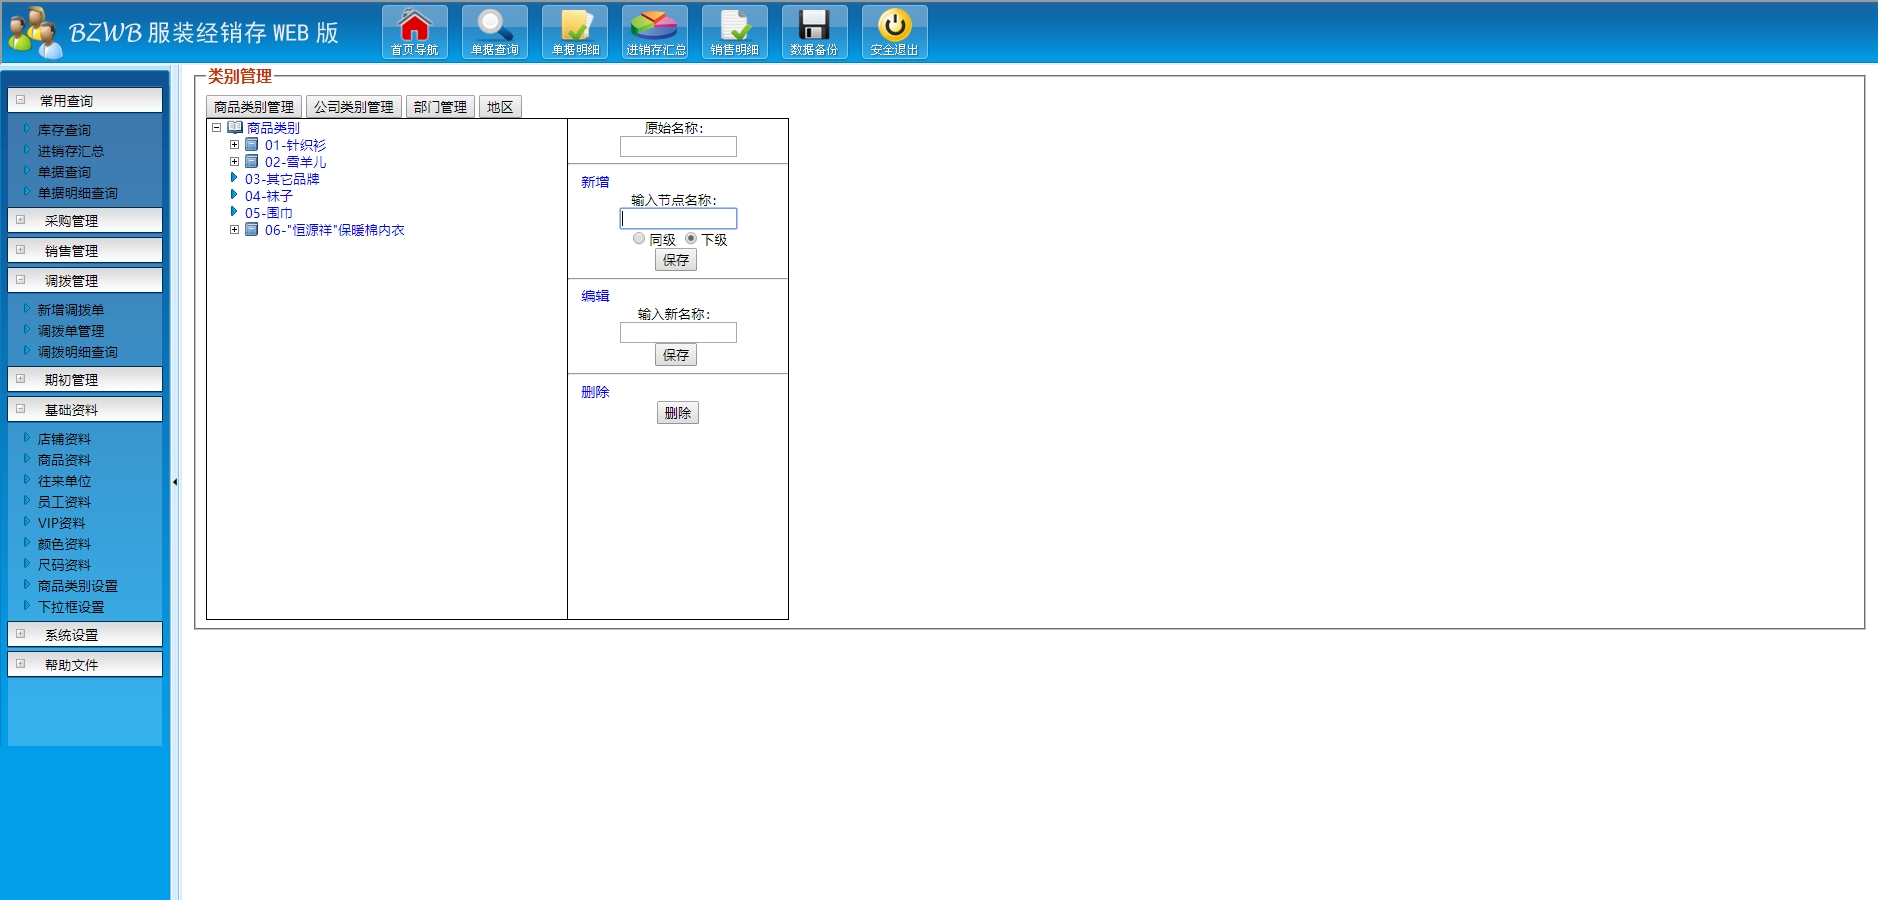Image resolution: width=1878 pixels, height=900 pixels.
Task: Open the 进销存汇总 sidebar link
Action: click(71, 151)
